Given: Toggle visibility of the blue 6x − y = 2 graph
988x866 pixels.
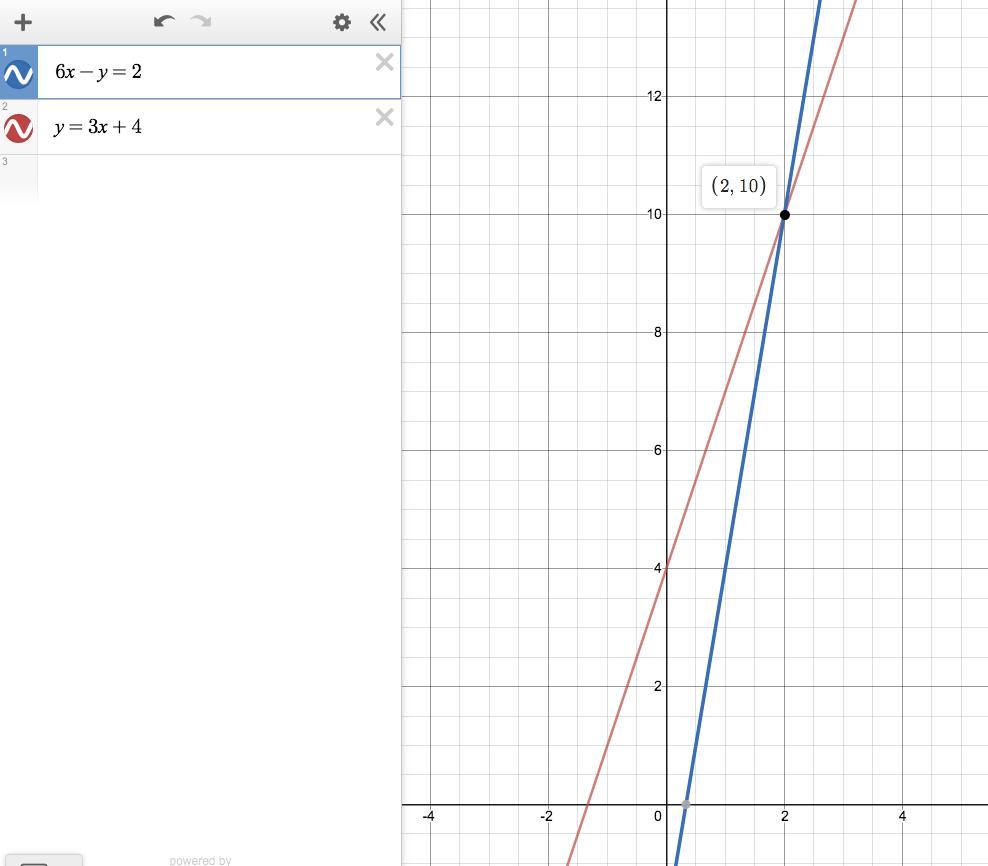Looking at the screenshot, I should click(18, 74).
